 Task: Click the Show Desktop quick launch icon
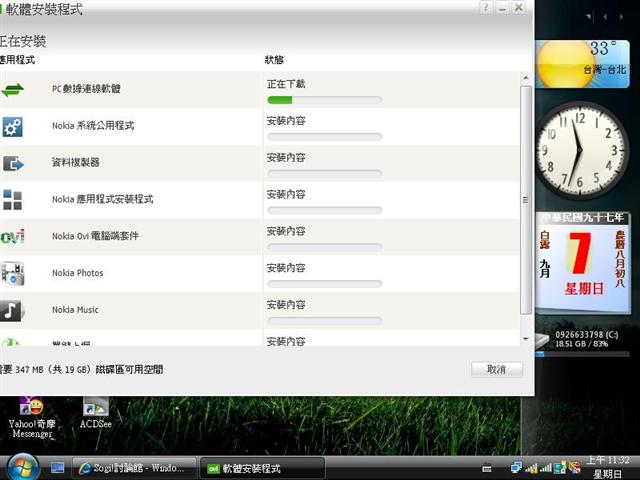pyautogui.click(x=58, y=468)
